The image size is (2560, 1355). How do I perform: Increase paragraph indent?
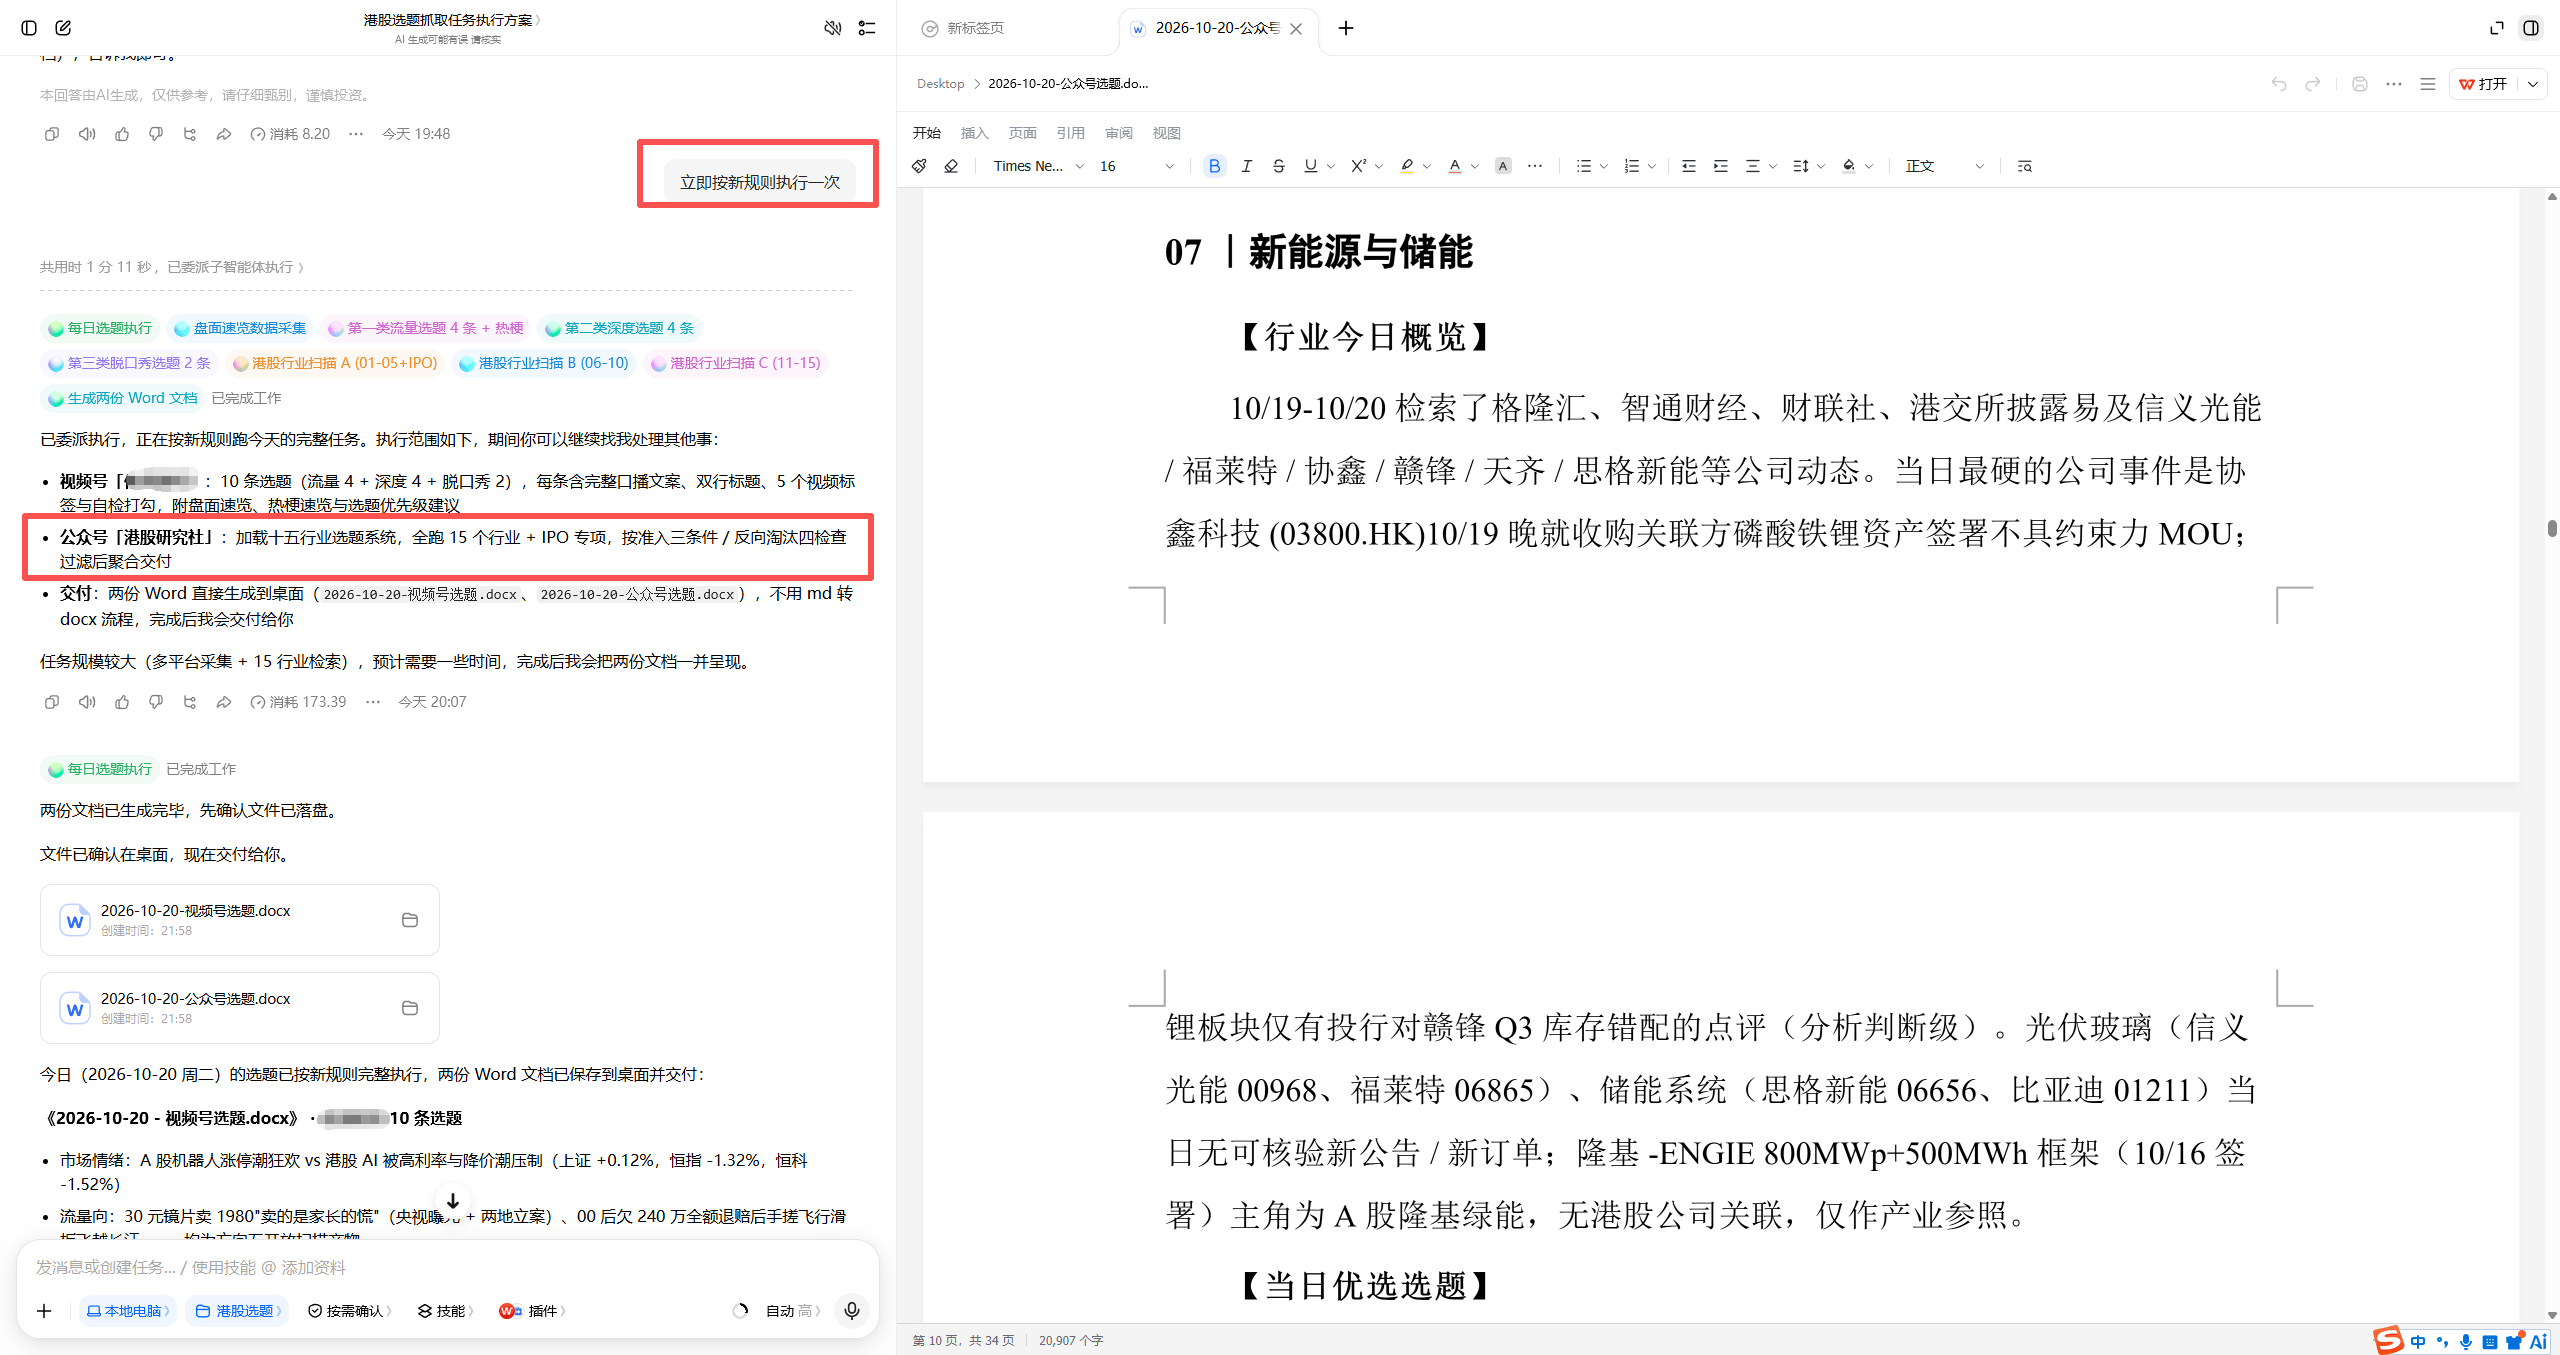click(x=1721, y=166)
